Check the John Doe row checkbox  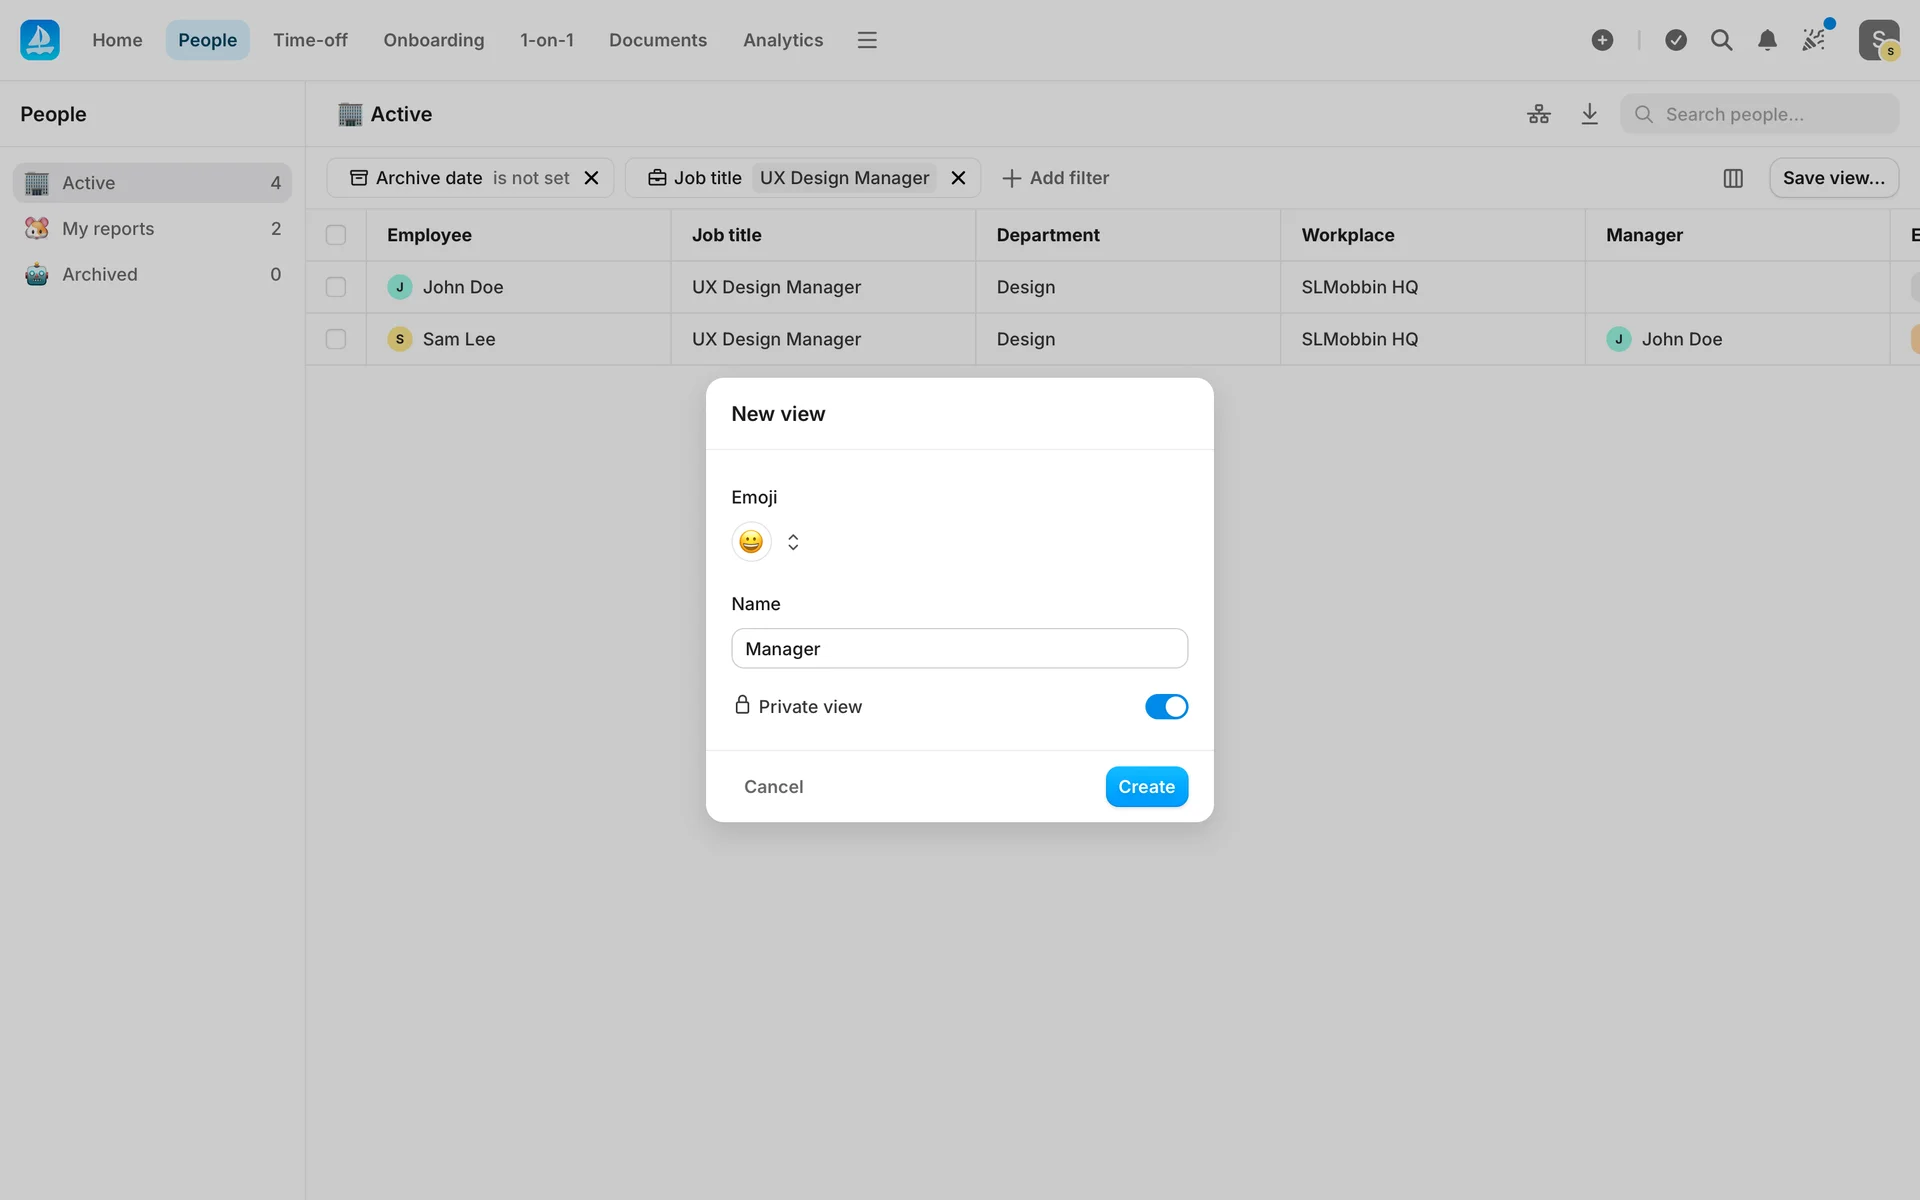336,287
